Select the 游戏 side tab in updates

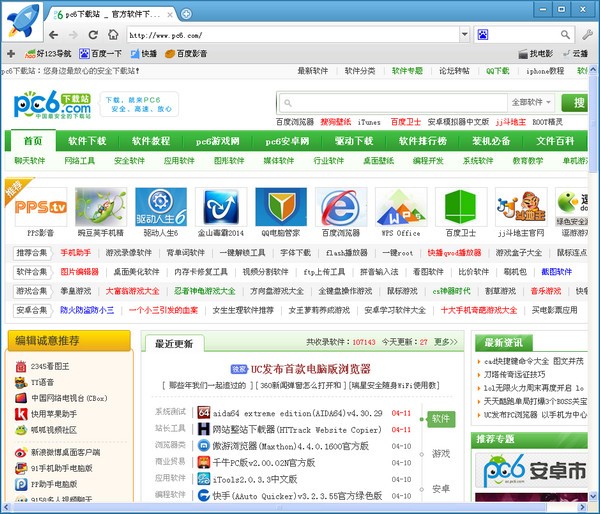[441, 453]
